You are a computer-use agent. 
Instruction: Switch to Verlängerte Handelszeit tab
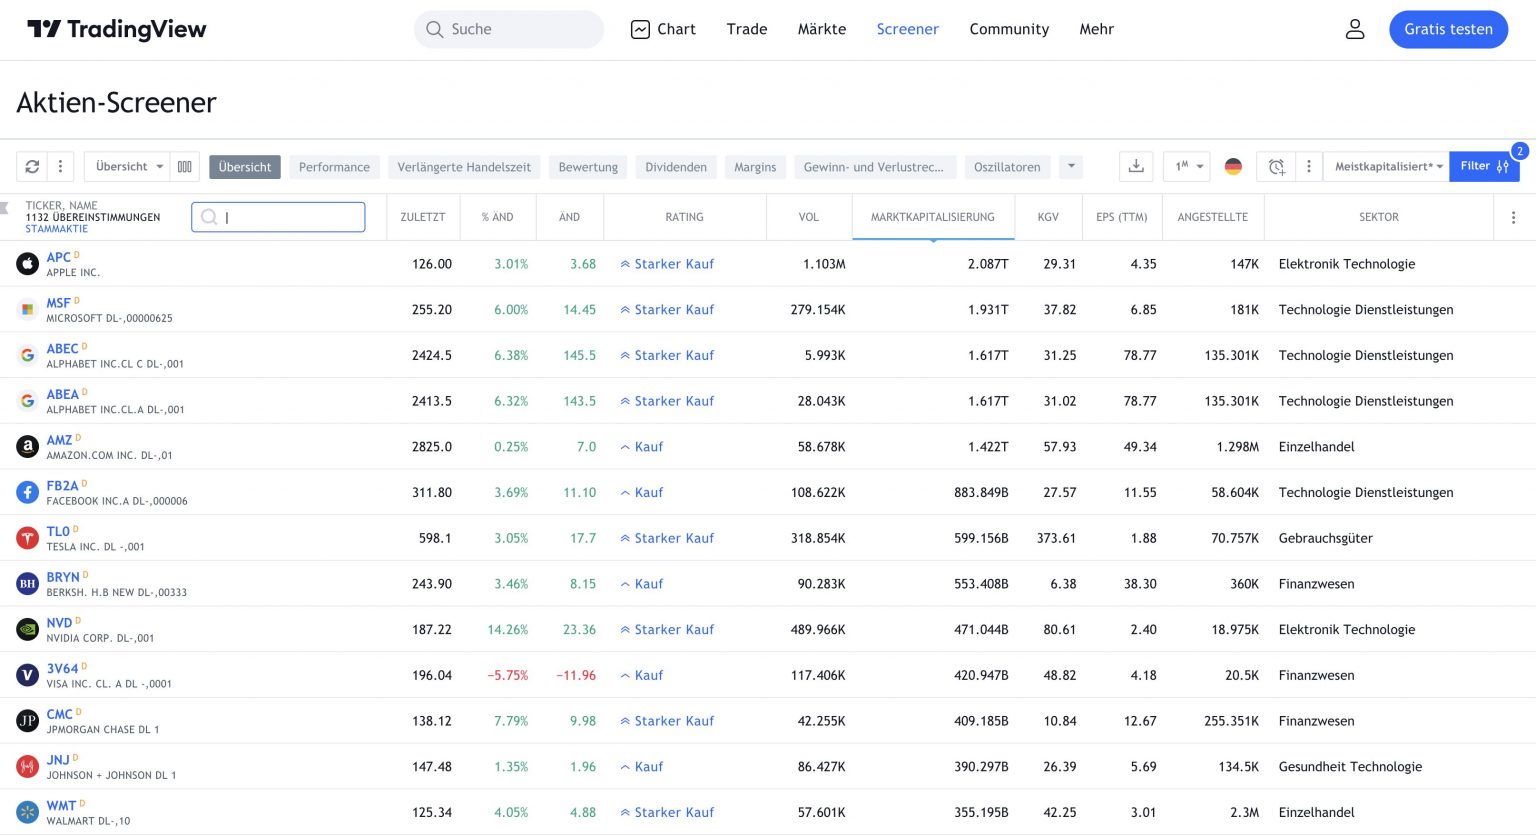pyautogui.click(x=464, y=167)
